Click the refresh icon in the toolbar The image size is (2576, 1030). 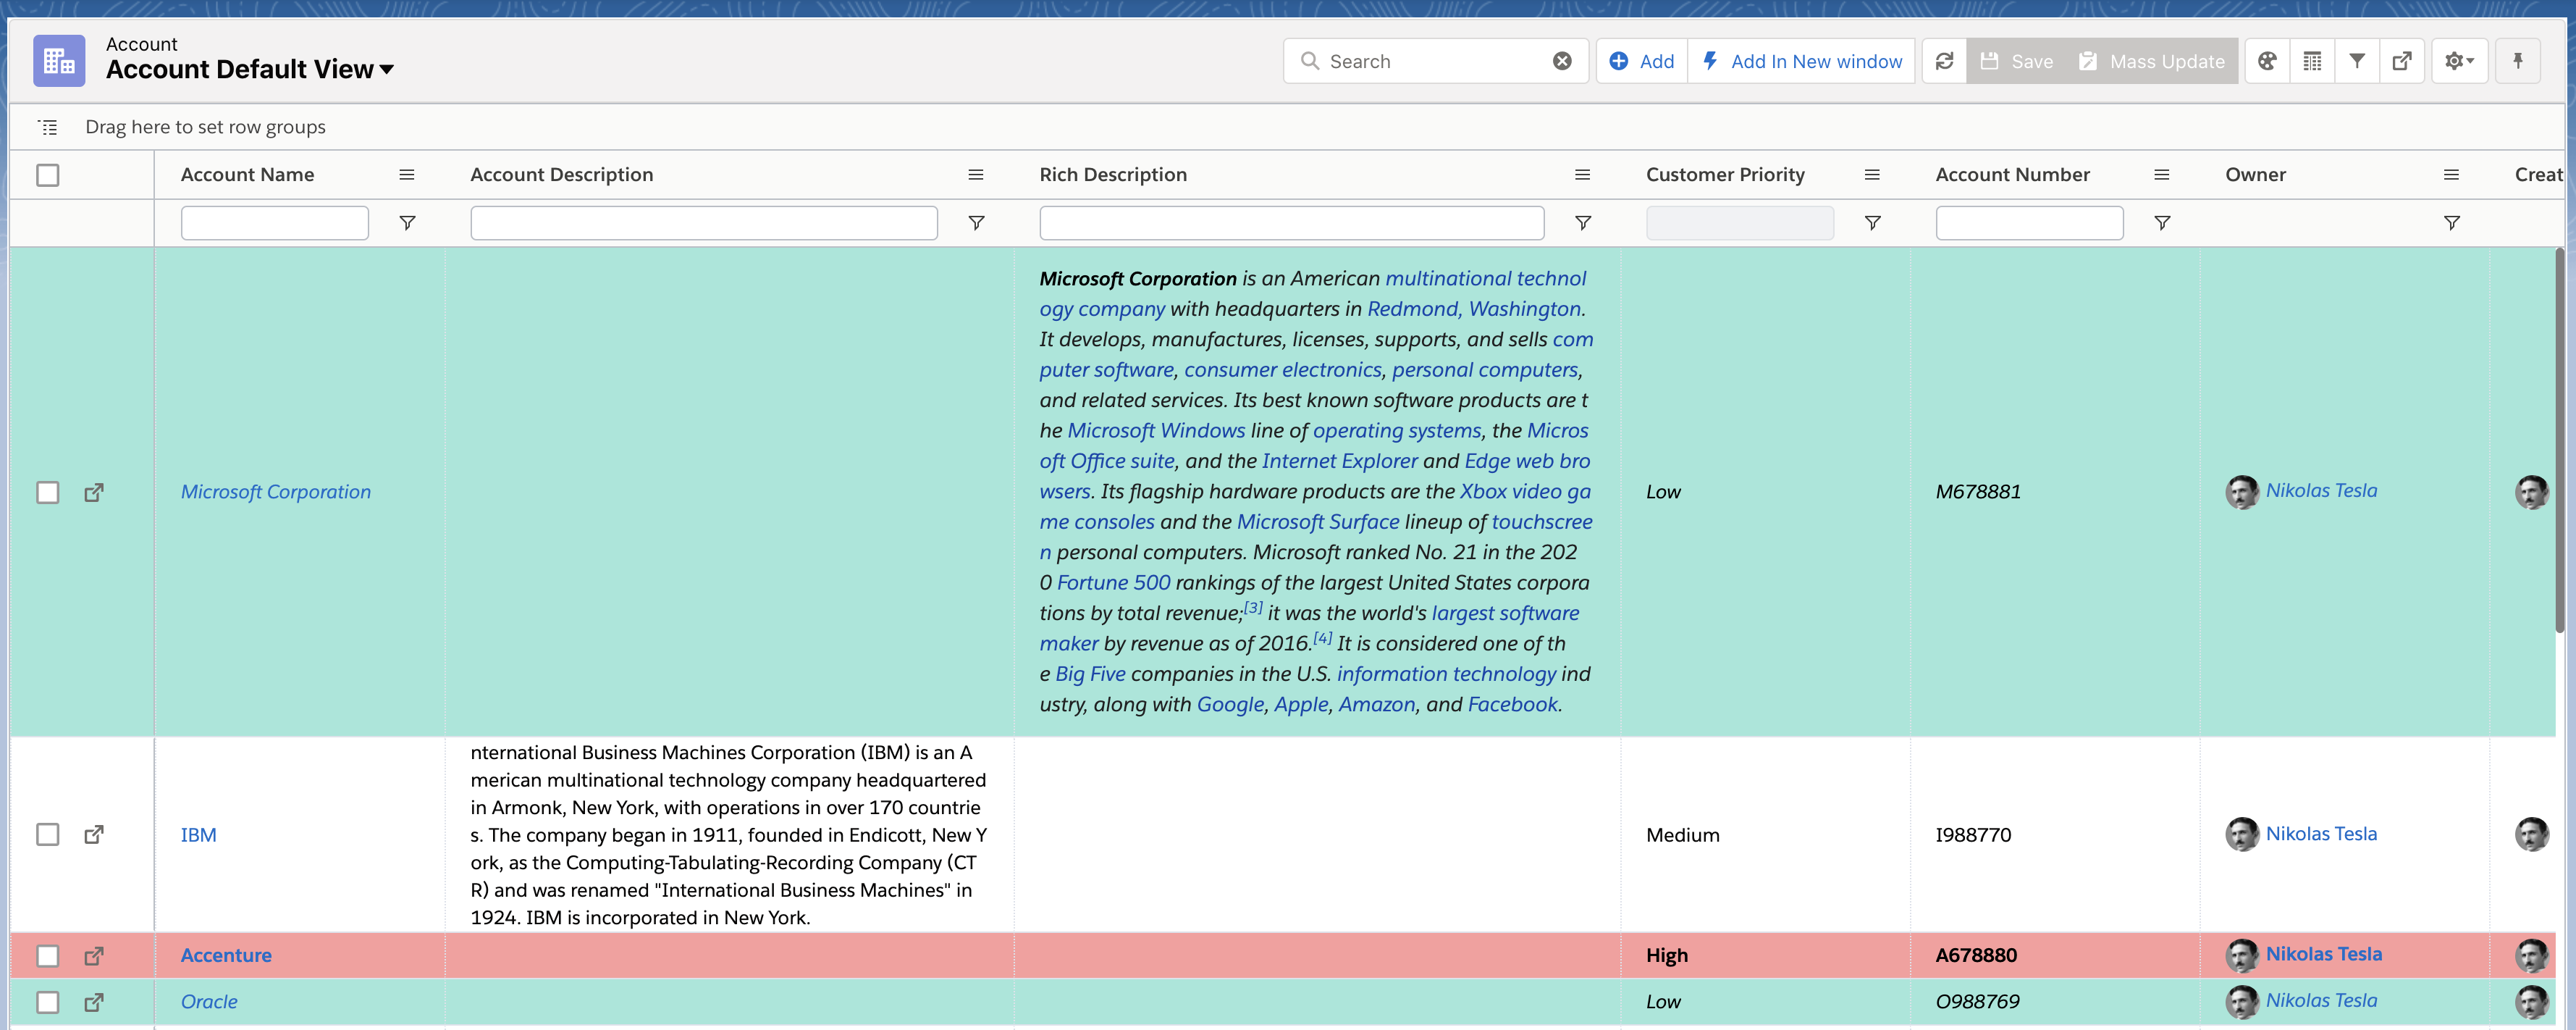[x=1944, y=61]
